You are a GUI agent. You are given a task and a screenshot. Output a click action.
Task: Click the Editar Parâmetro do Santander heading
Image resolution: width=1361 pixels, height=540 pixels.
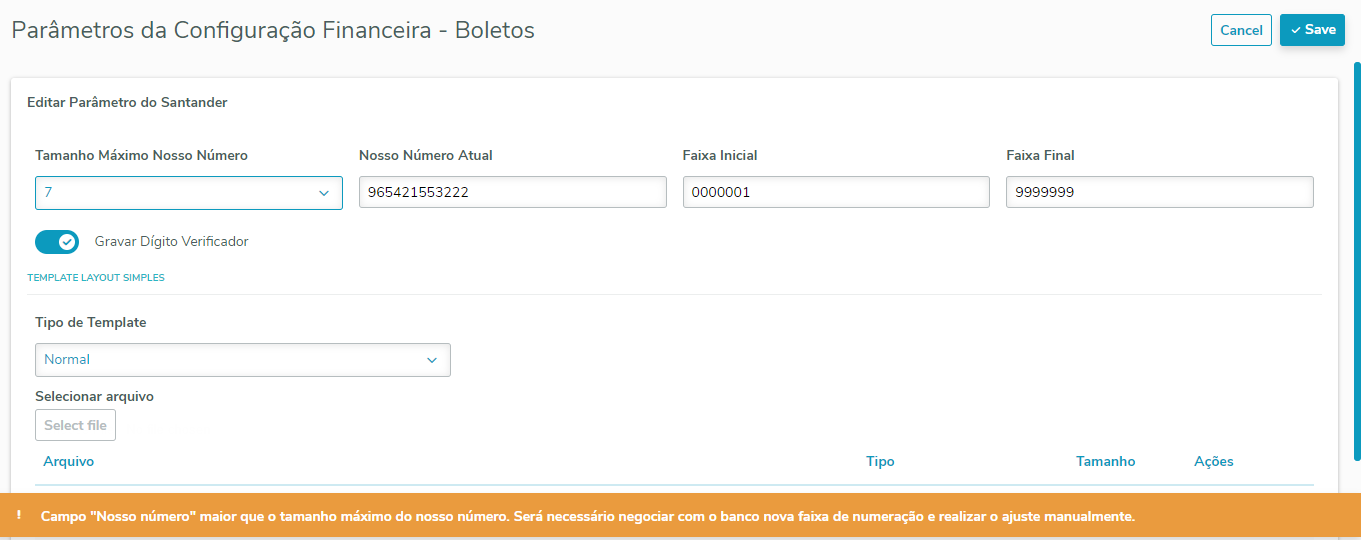click(127, 102)
